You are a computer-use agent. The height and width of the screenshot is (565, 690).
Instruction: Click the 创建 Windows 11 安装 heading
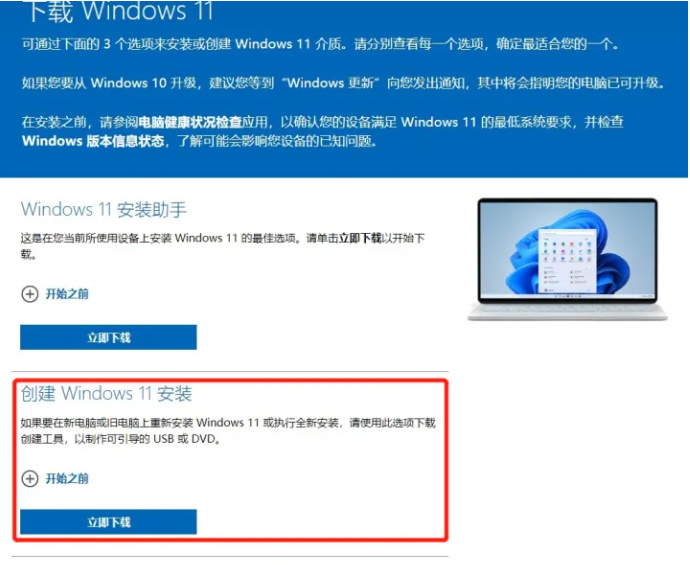coord(106,393)
